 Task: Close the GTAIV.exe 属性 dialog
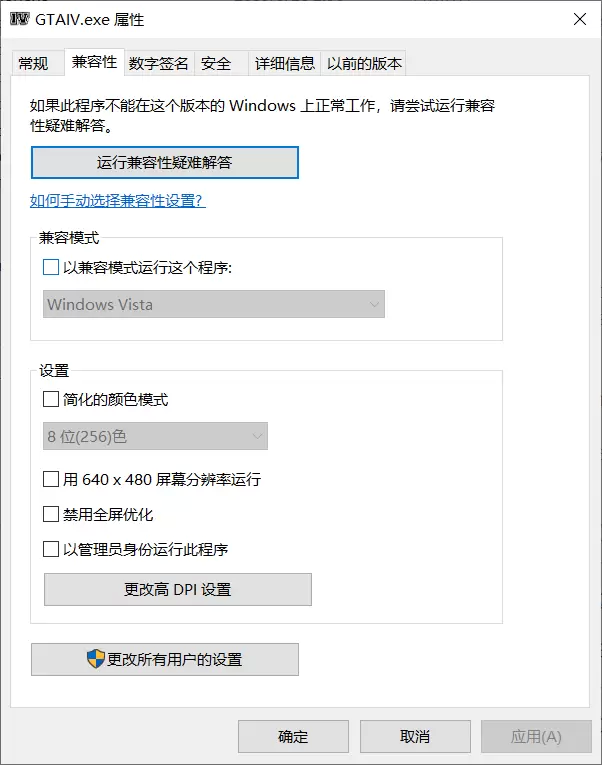pos(580,19)
